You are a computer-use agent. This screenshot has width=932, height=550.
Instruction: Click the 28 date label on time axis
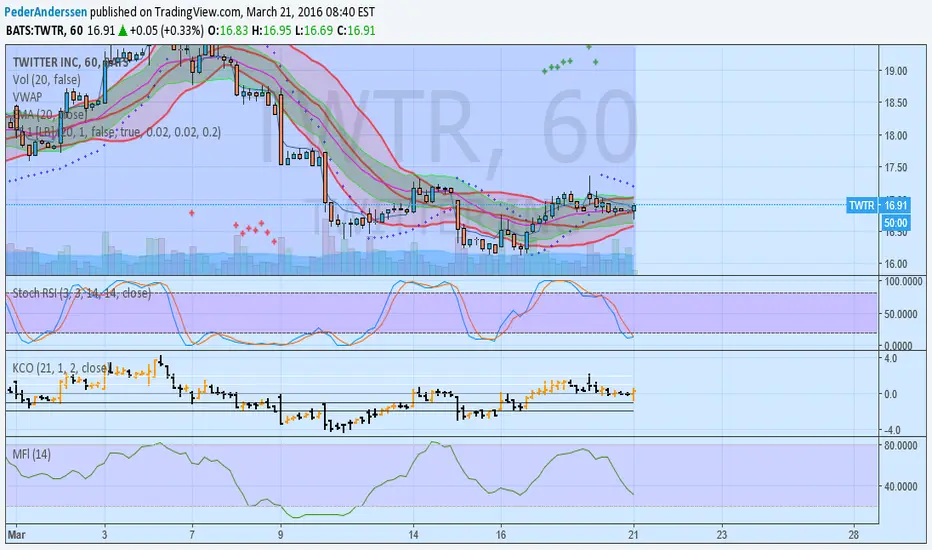tap(854, 535)
